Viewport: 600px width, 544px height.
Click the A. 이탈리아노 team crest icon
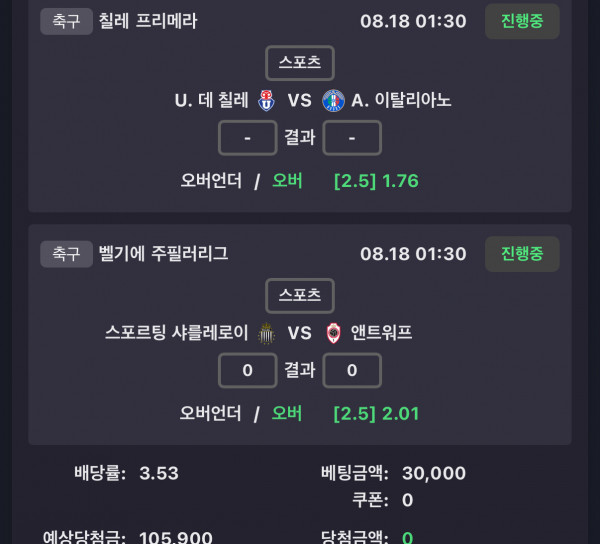(333, 101)
